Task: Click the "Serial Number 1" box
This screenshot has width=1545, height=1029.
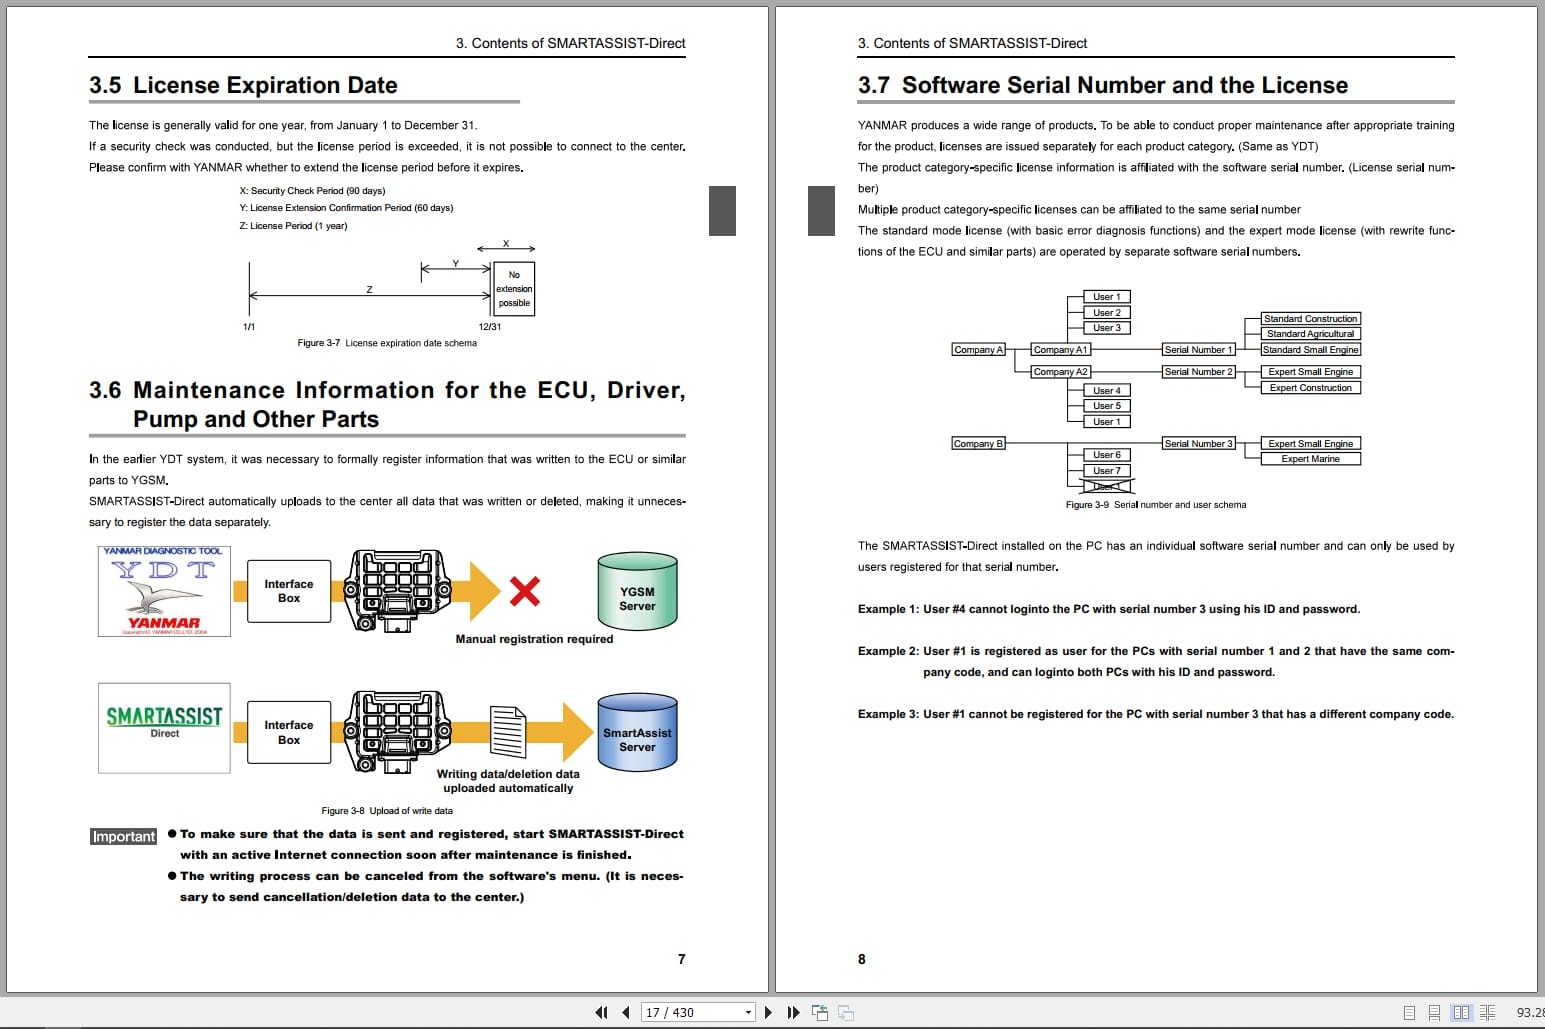Action: pos(1199,350)
